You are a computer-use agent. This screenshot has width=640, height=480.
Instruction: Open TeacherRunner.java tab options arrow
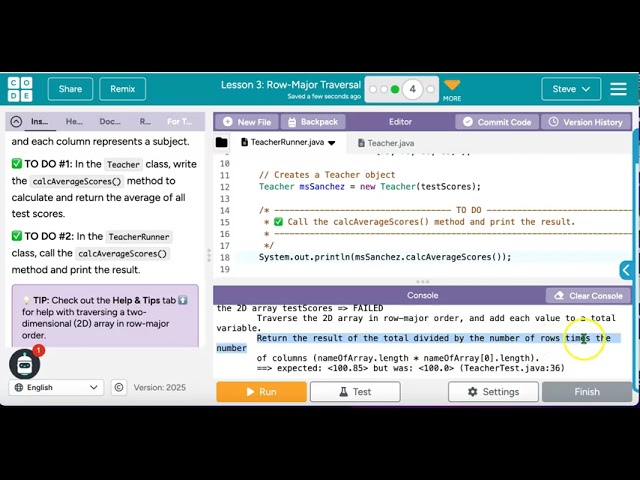[x=332, y=143]
